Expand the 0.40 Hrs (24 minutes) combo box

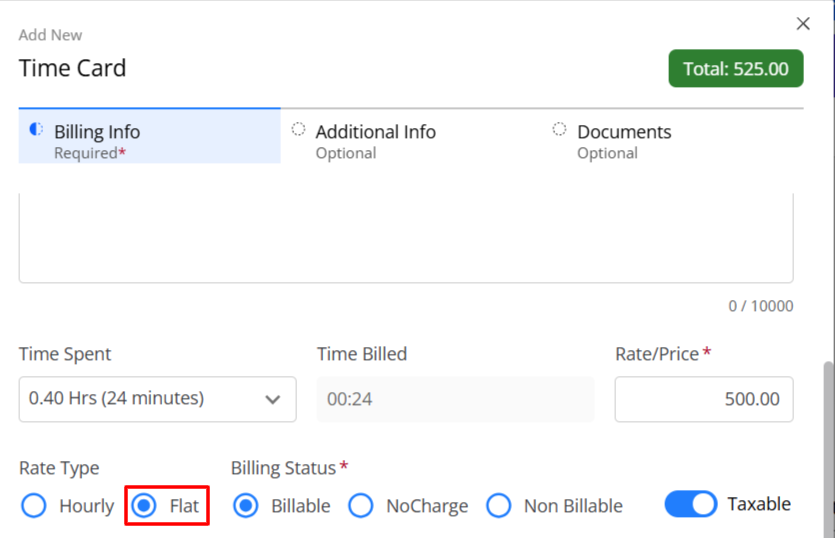158,399
